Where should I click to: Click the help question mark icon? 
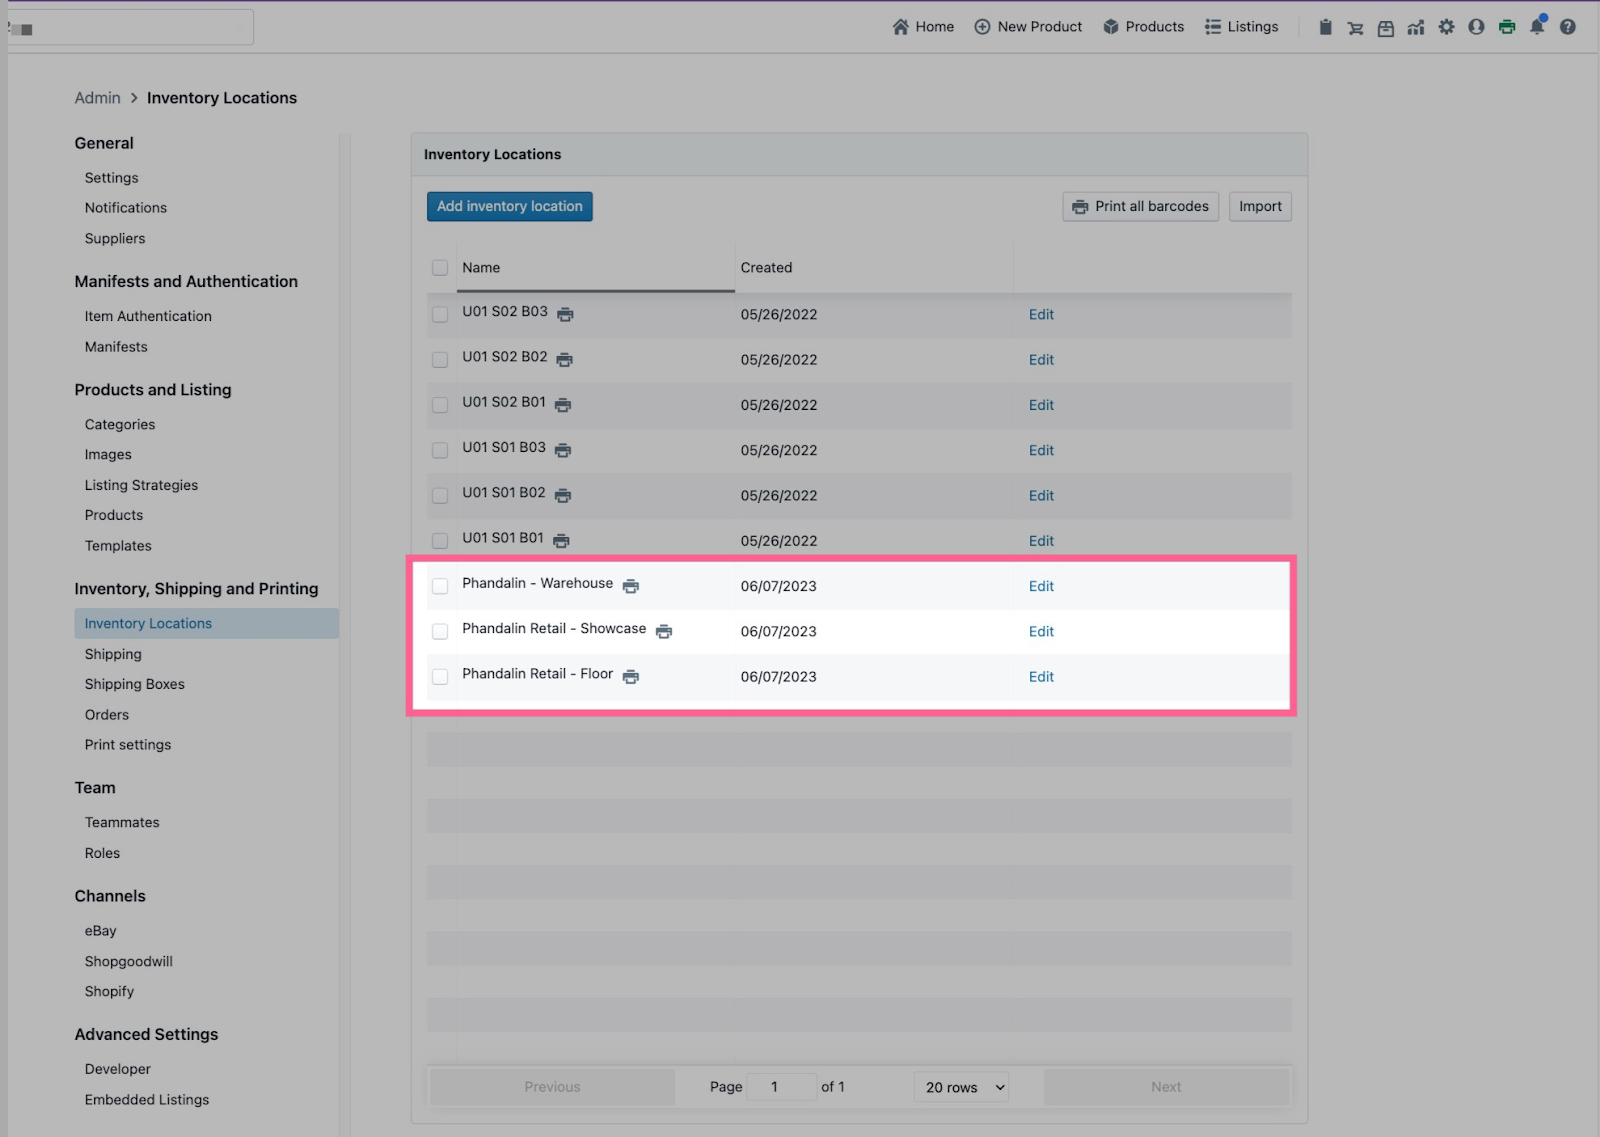pyautogui.click(x=1567, y=27)
